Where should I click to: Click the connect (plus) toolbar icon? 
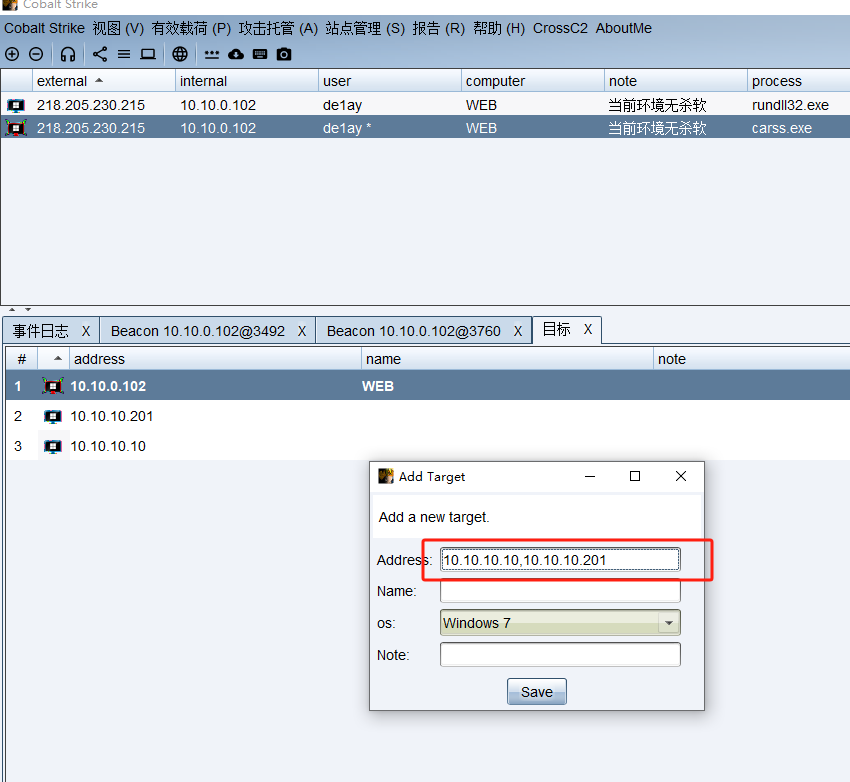(x=12, y=54)
